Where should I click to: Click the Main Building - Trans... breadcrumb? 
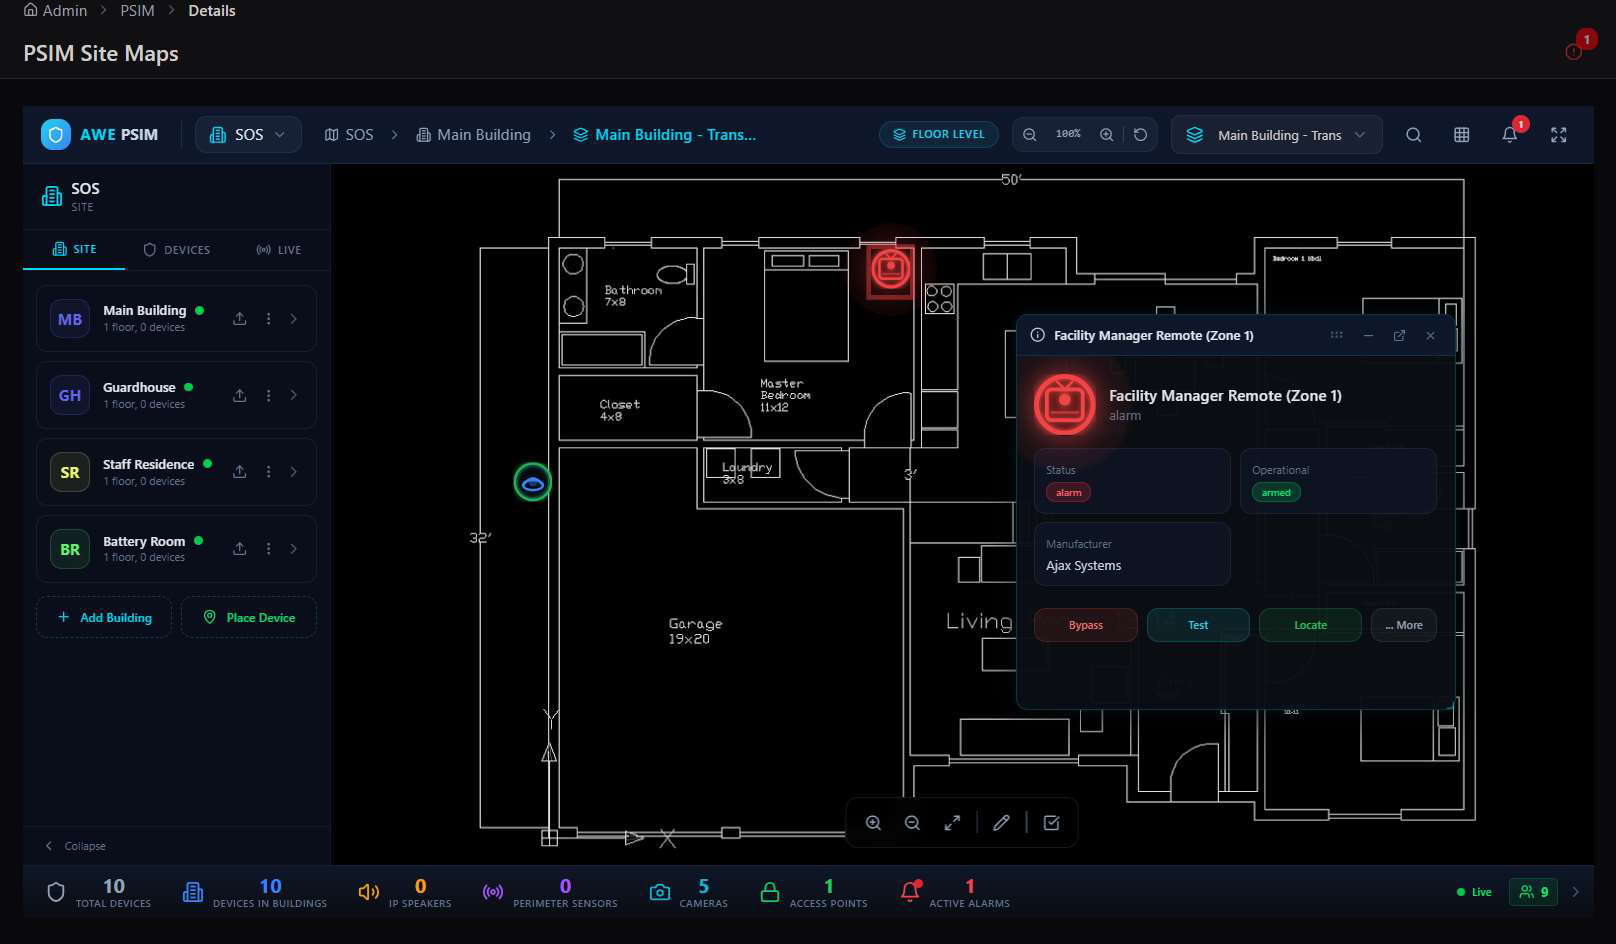point(664,134)
